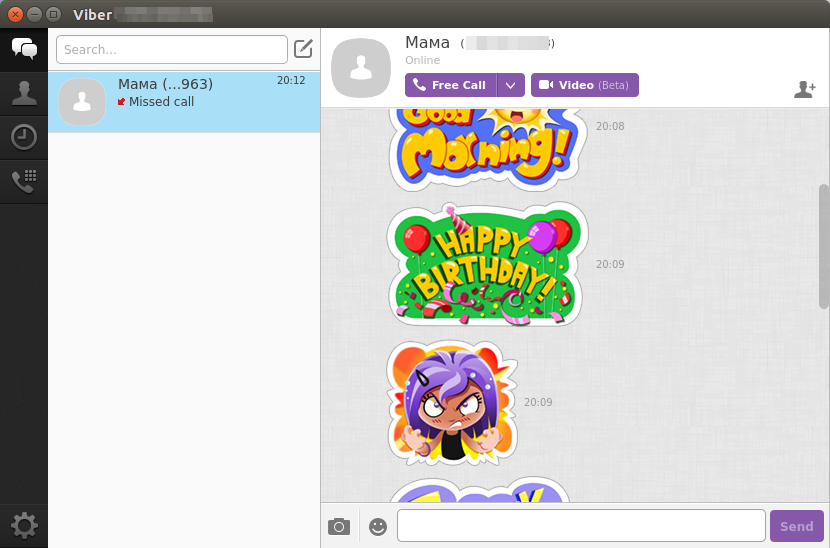830x548 pixels.
Task: Open the sticker emoticon menu
Action: pyautogui.click(x=378, y=526)
